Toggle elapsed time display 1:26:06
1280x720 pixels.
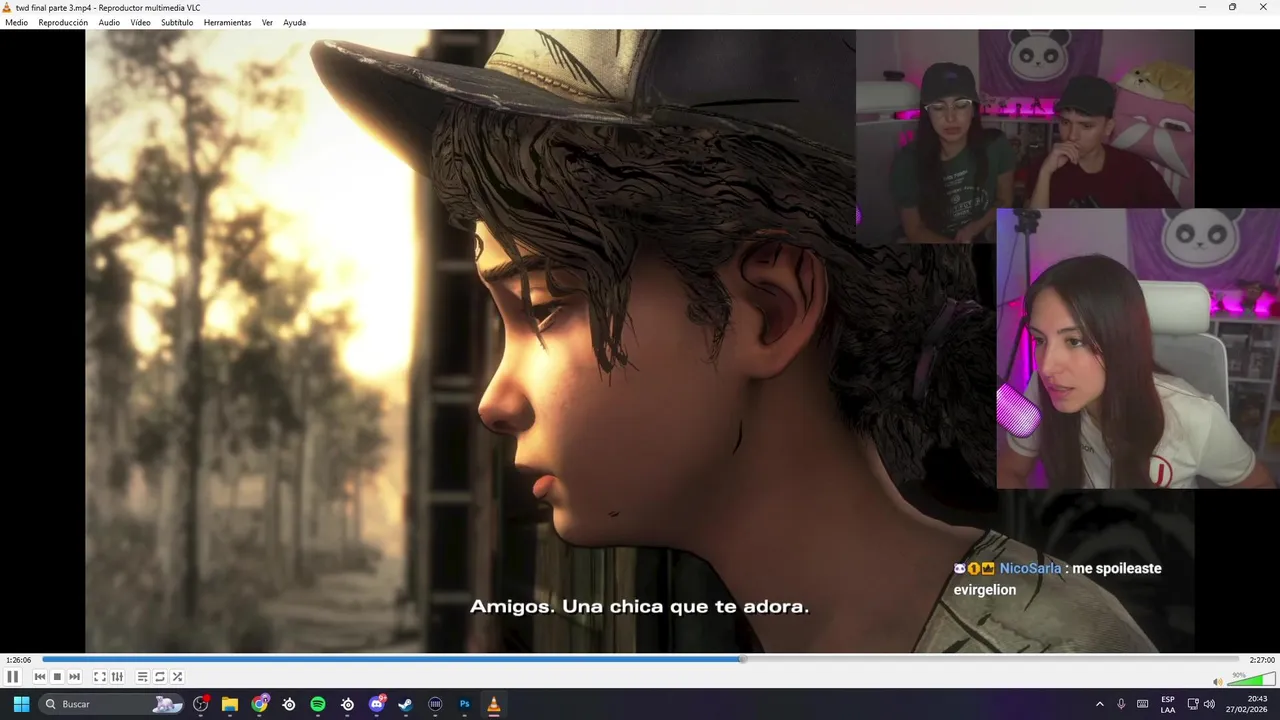pos(18,660)
